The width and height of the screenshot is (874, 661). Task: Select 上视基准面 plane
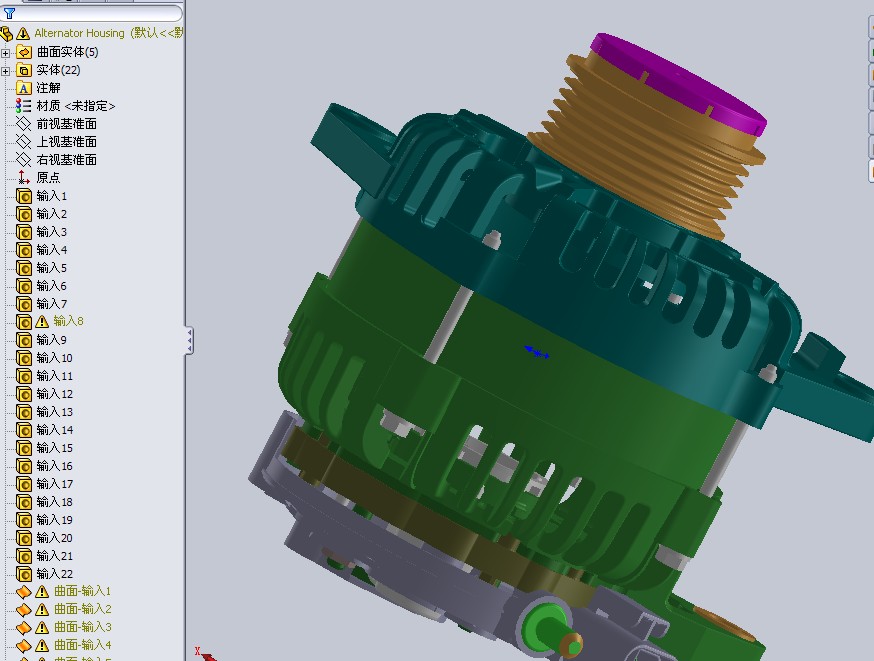[66, 142]
